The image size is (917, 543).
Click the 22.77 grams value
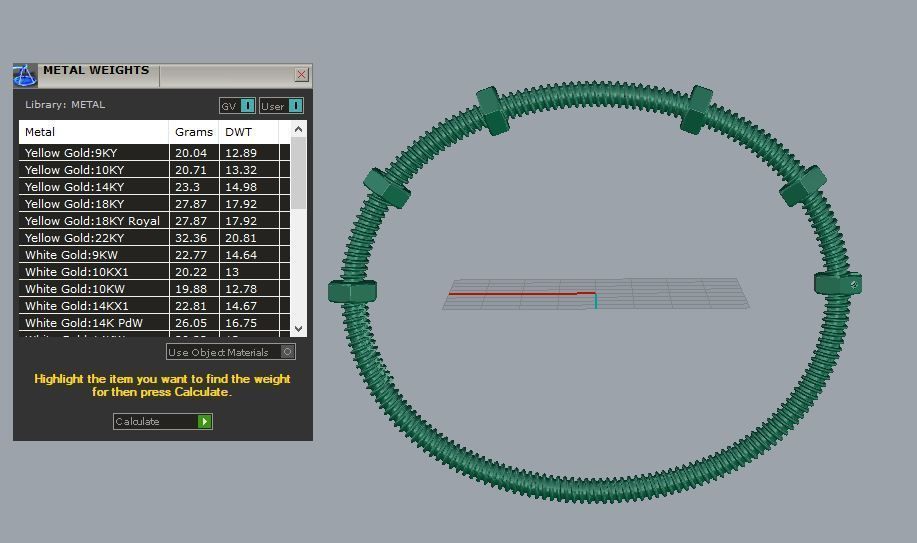pyautogui.click(x=191, y=255)
